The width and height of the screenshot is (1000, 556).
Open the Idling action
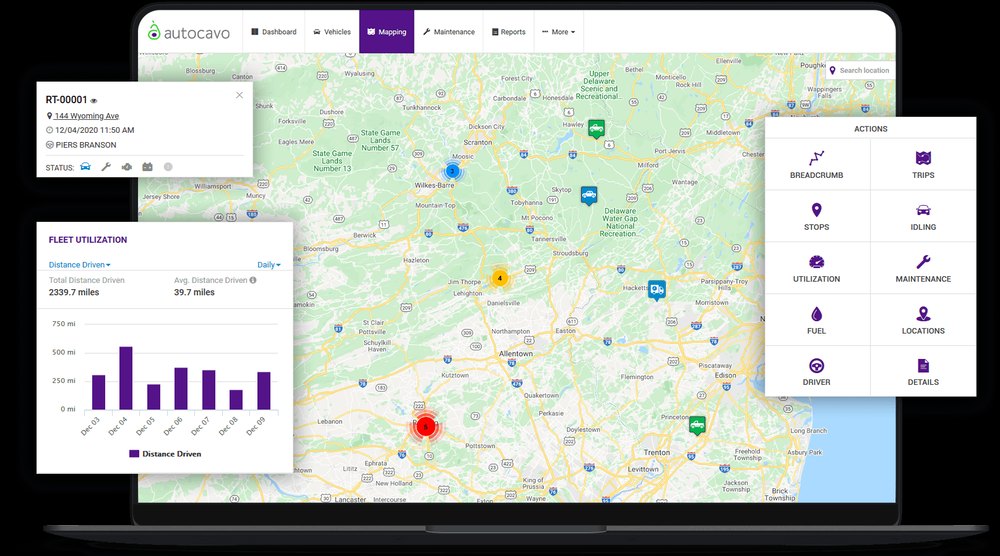[x=923, y=217]
